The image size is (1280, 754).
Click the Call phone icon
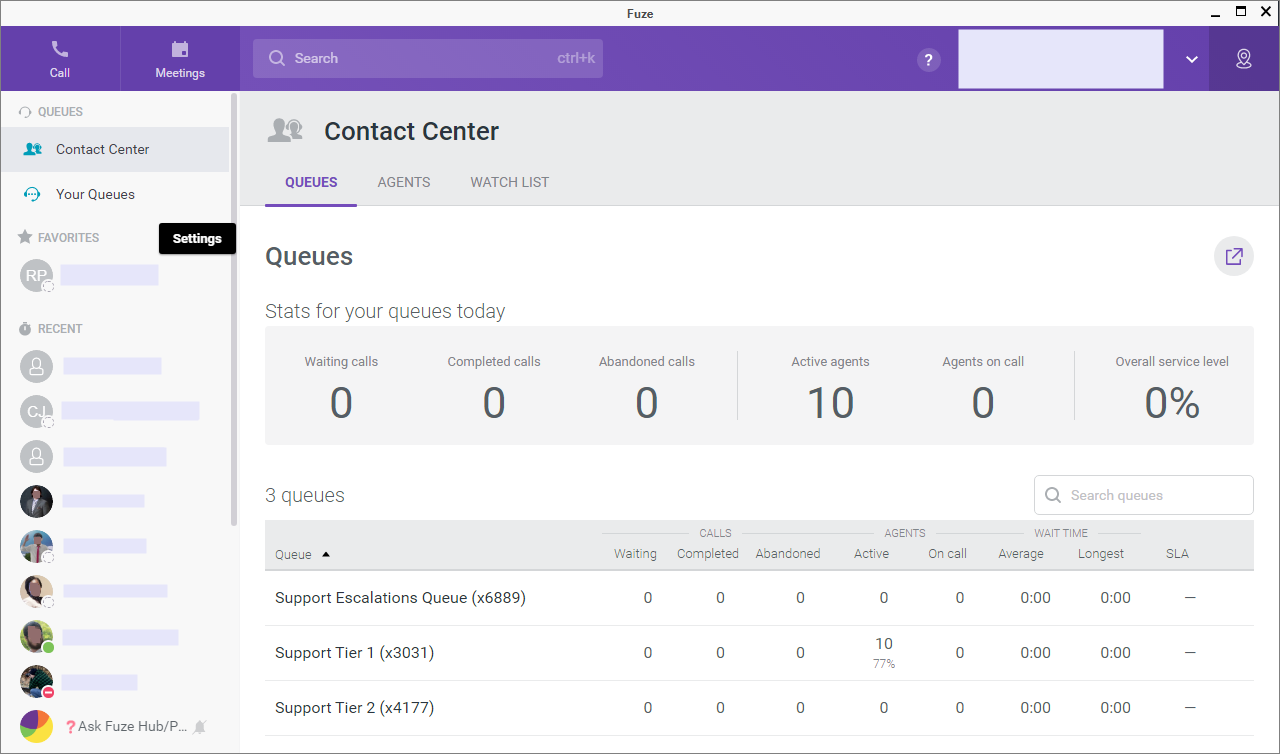point(60,49)
